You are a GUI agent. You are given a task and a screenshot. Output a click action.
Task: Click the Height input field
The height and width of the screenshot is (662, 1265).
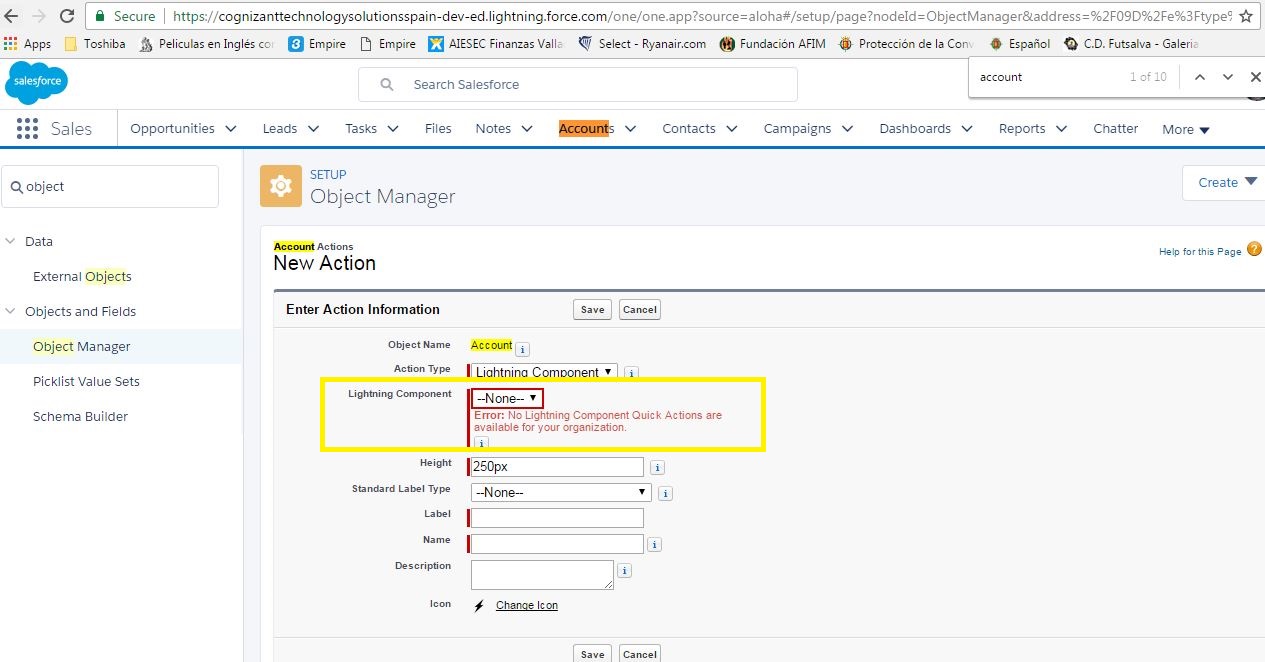[x=557, y=467]
